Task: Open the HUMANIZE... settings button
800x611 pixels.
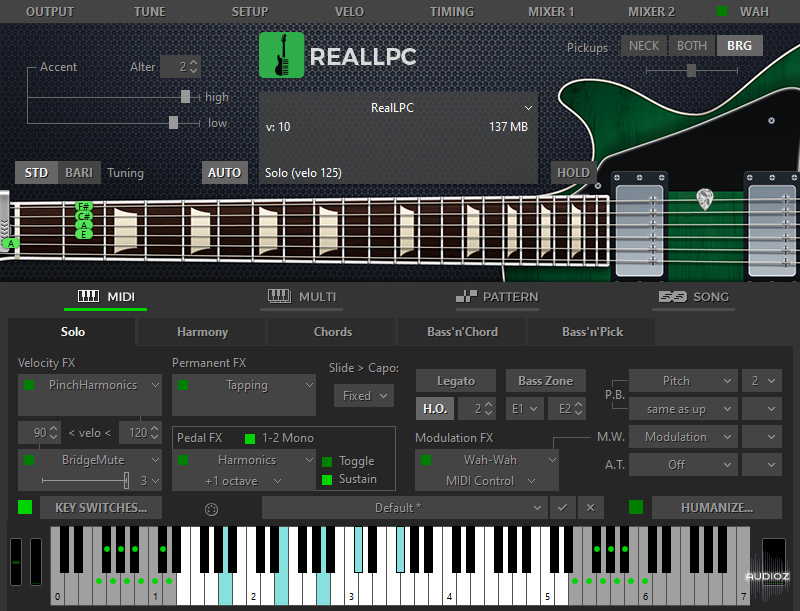Action: click(x=717, y=507)
